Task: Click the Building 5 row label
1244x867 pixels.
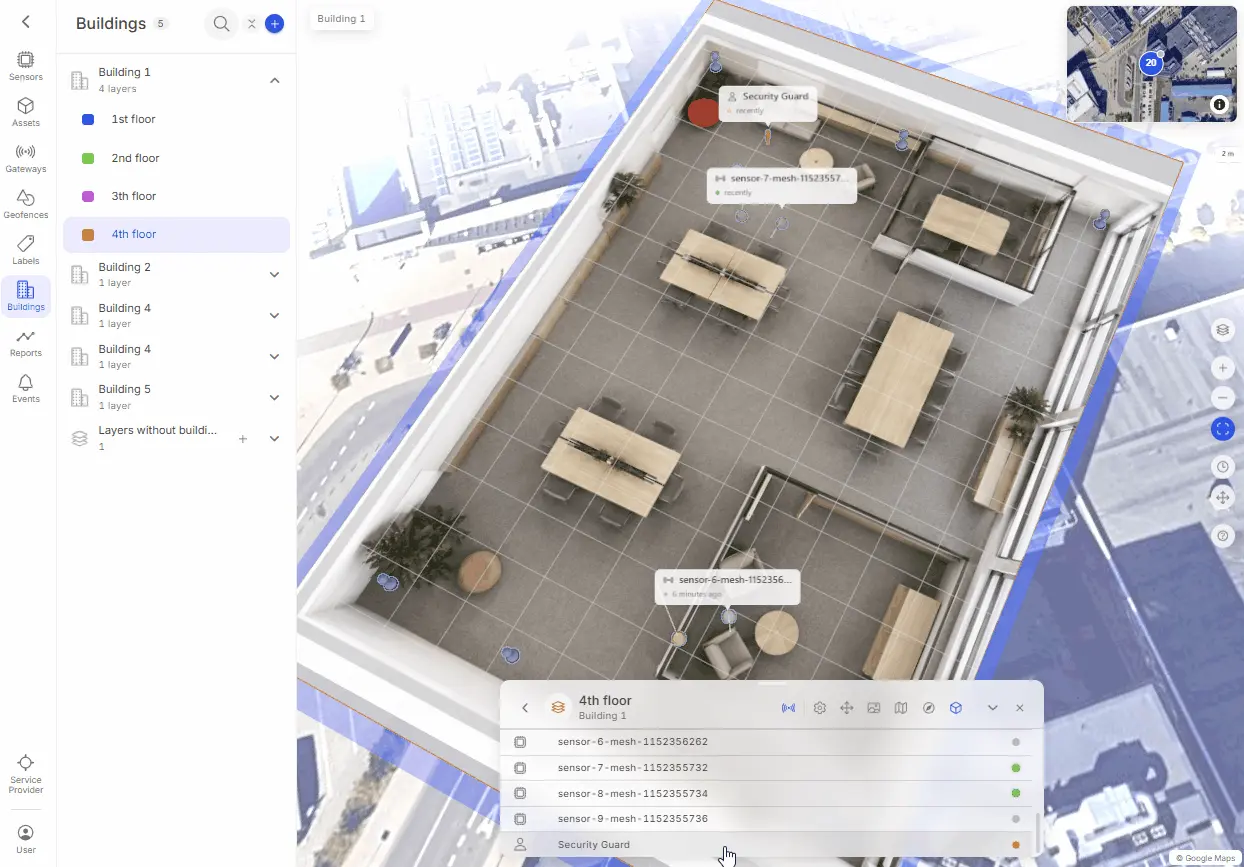Action: (125, 389)
